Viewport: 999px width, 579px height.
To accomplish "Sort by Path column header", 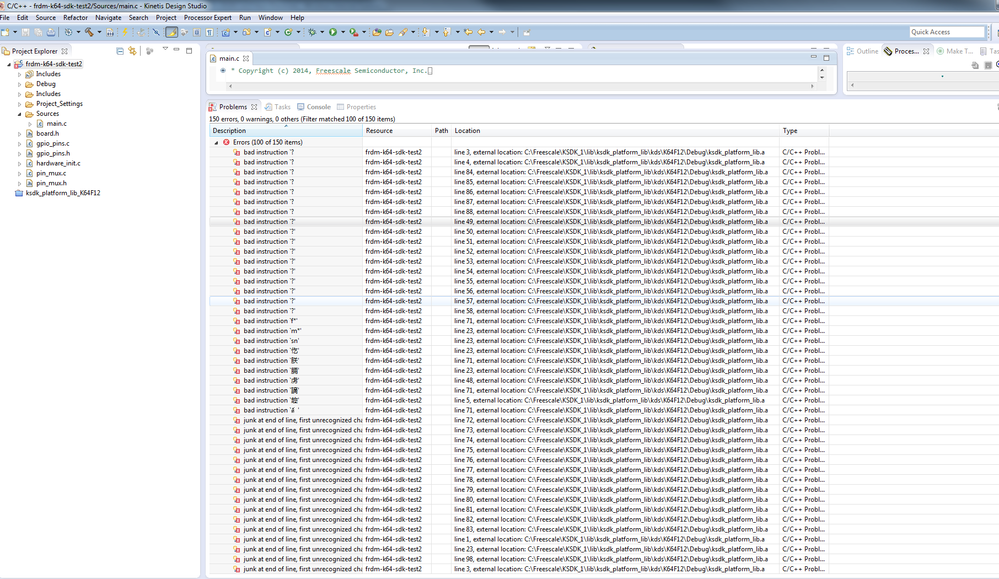I will pyautogui.click(x=442, y=131).
